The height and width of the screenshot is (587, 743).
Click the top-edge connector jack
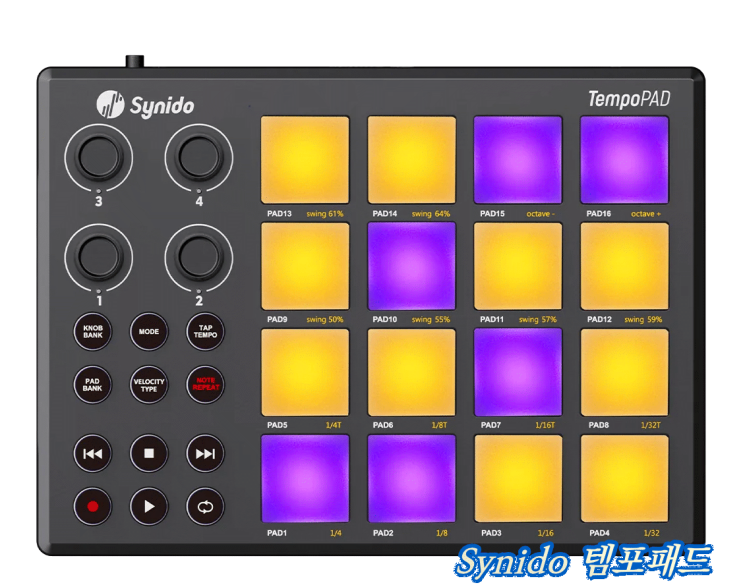[135, 62]
